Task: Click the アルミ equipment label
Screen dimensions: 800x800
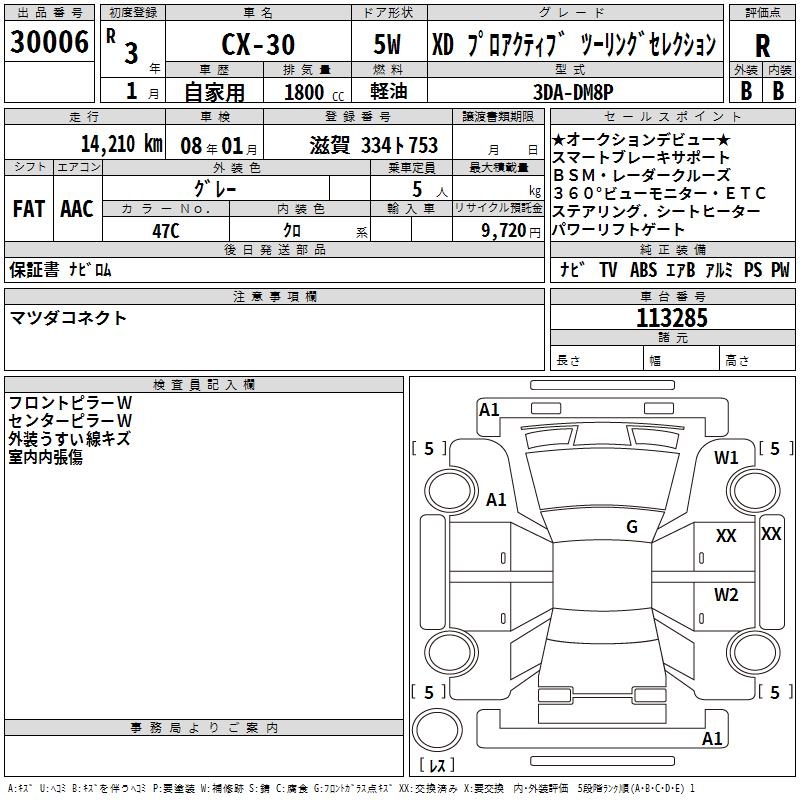Action: 719,269
